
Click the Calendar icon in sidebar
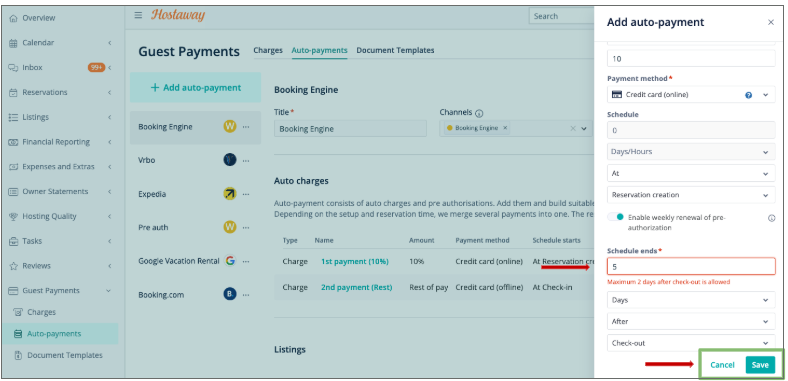(14, 43)
